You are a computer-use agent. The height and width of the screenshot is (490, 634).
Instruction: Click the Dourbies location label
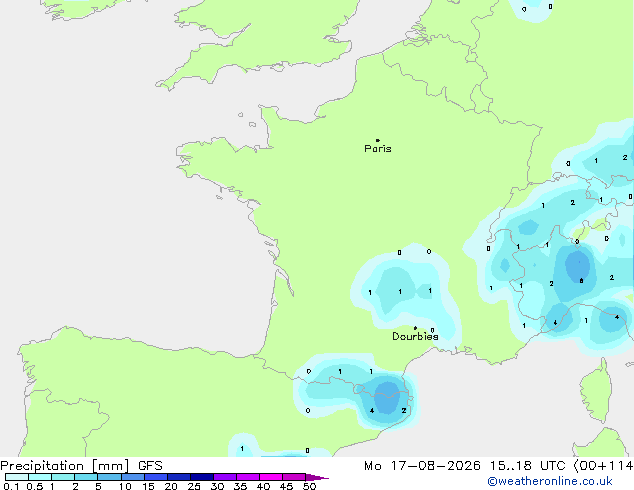pos(415,336)
